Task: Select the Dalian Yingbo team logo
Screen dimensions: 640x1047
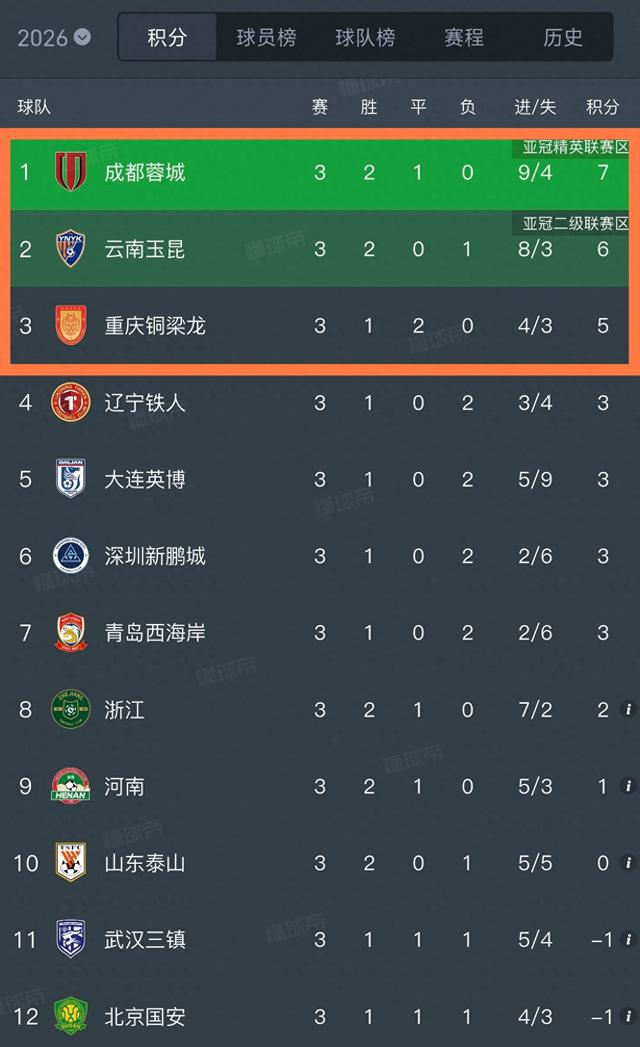Action: pyautogui.click(x=70, y=479)
